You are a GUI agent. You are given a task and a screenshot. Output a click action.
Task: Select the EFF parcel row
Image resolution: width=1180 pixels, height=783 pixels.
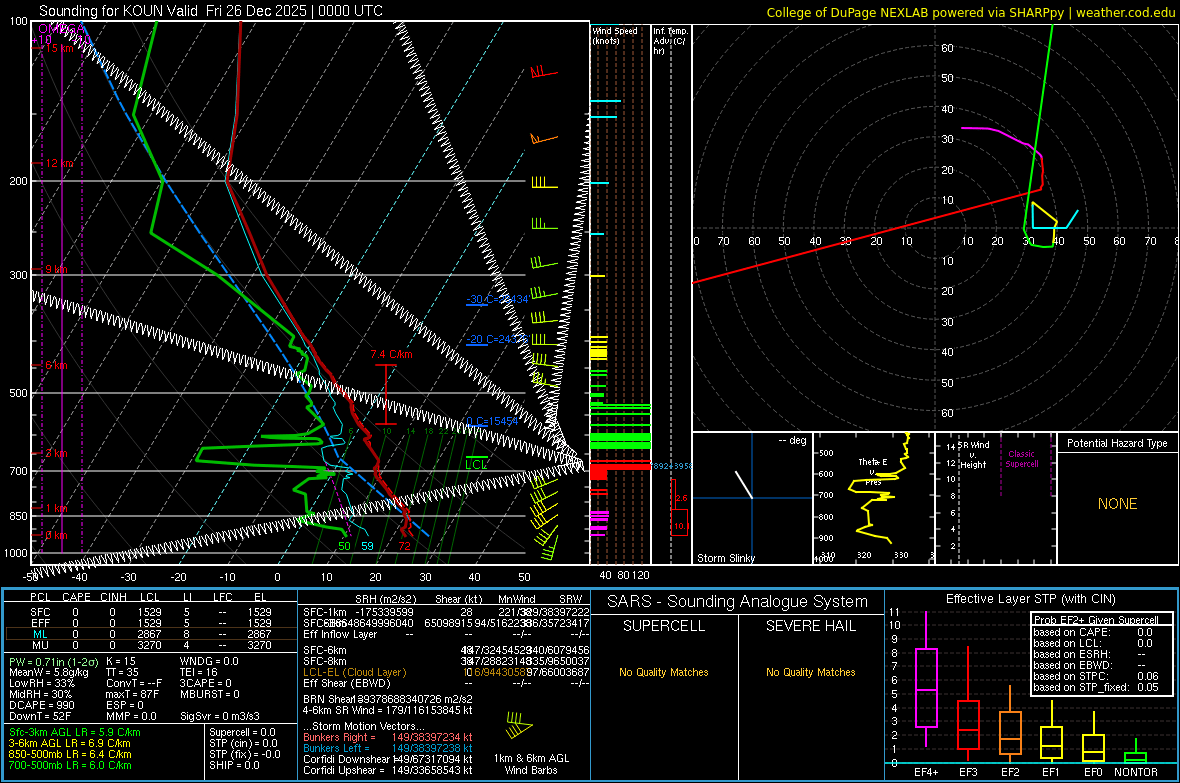coord(151,623)
